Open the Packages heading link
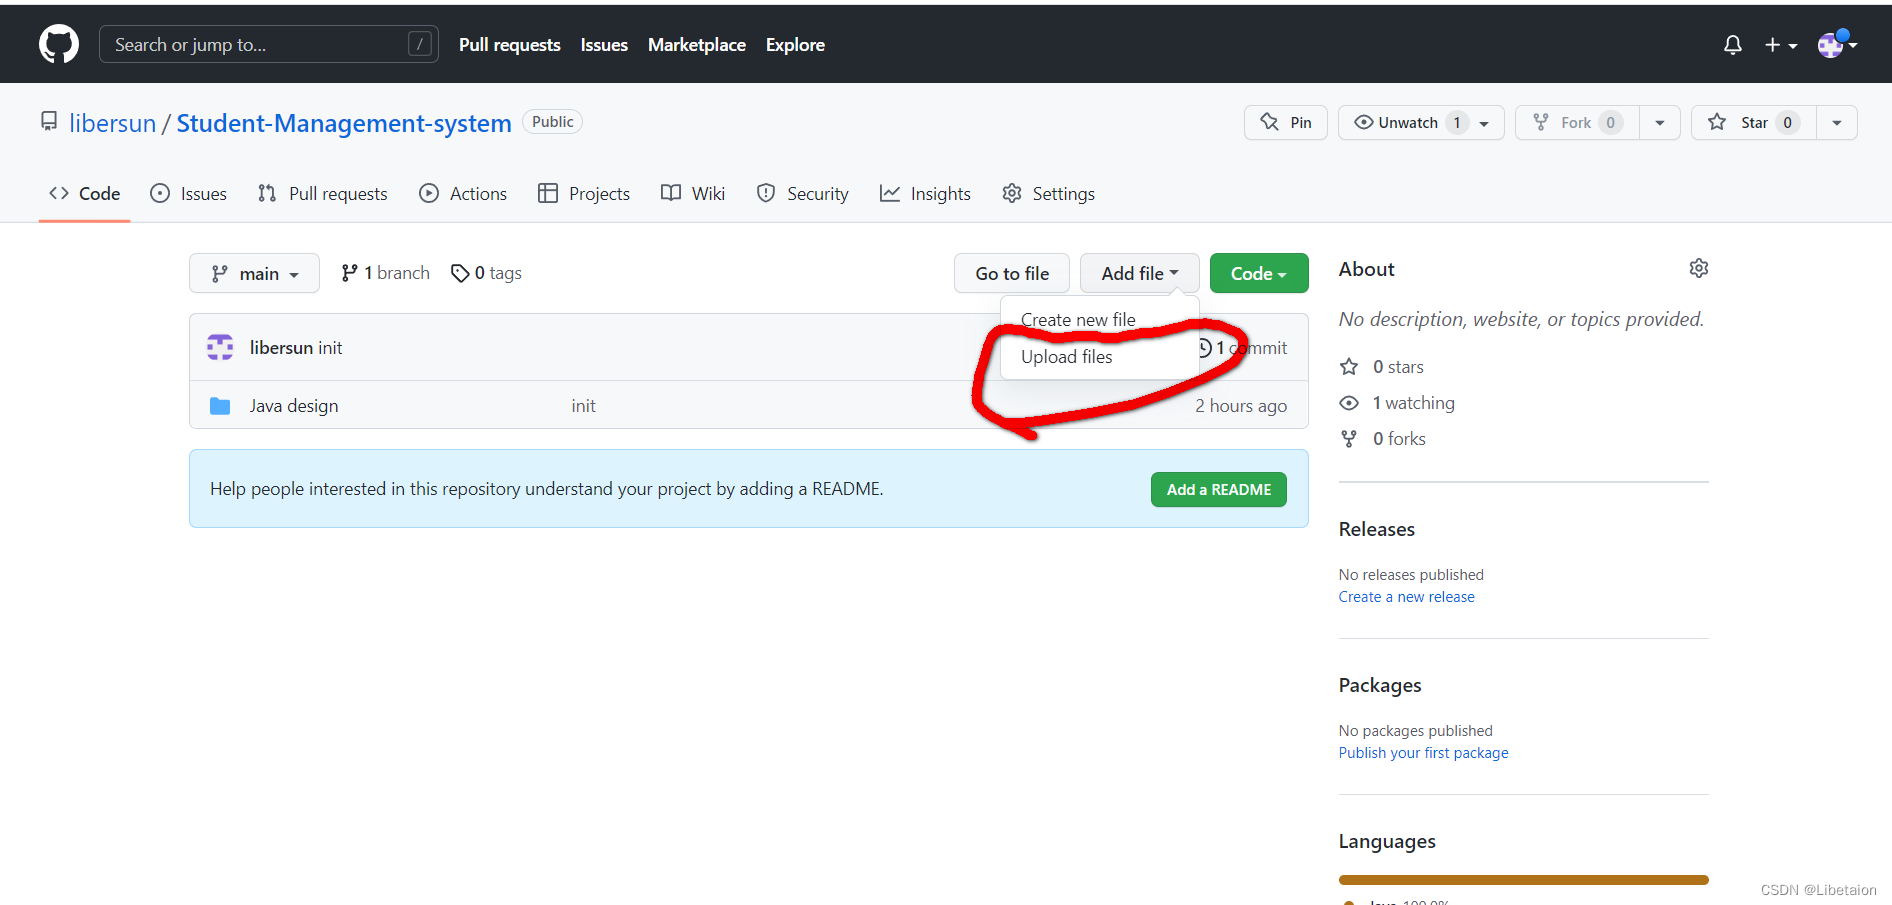1892x905 pixels. pyautogui.click(x=1380, y=685)
